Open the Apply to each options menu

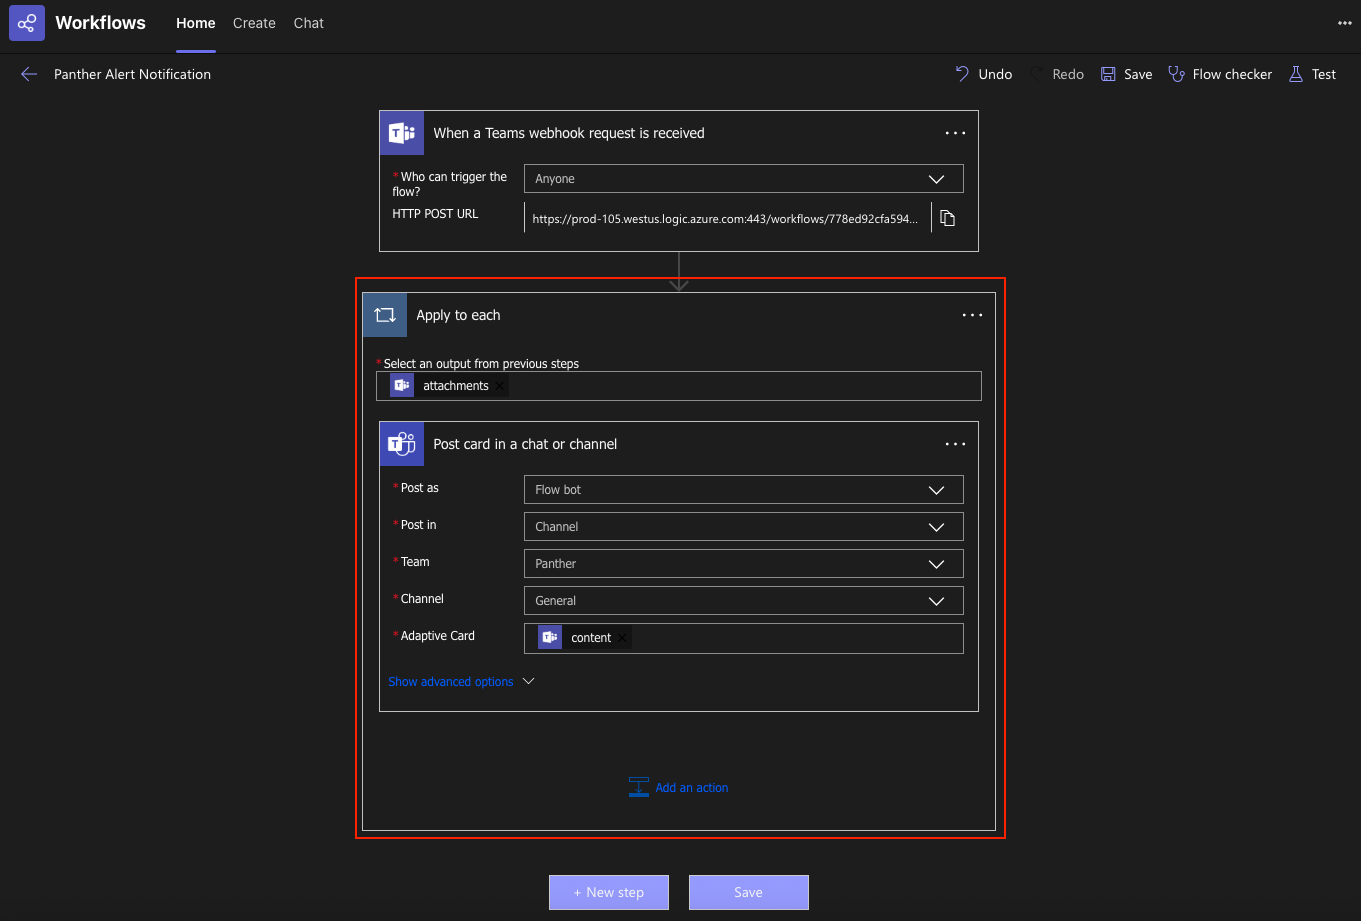(972, 315)
